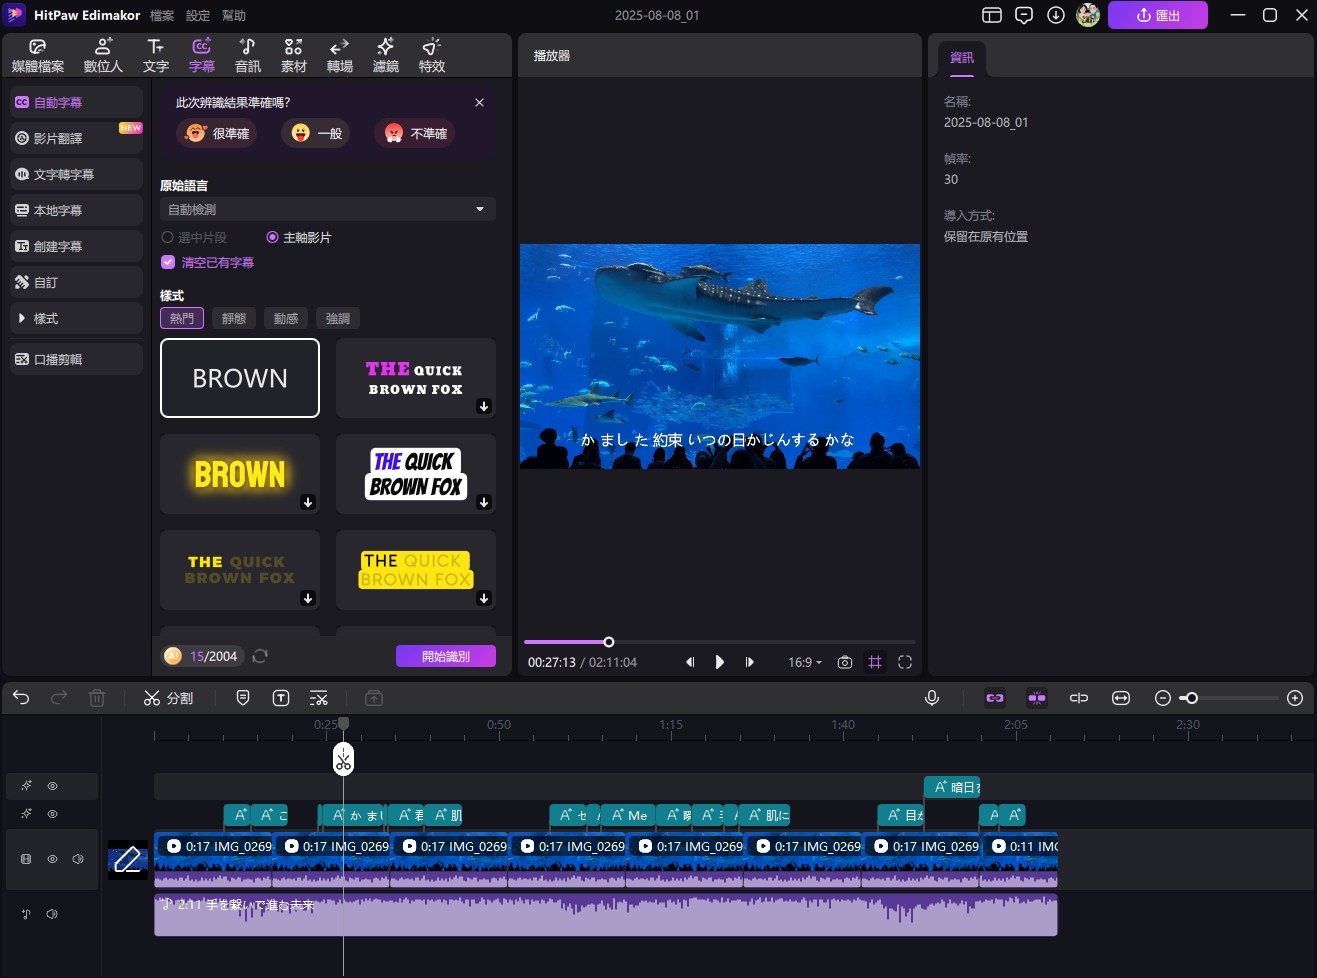The width and height of the screenshot is (1317, 978).
Task: Click the purple 匯出 export button
Action: pos(1158,15)
